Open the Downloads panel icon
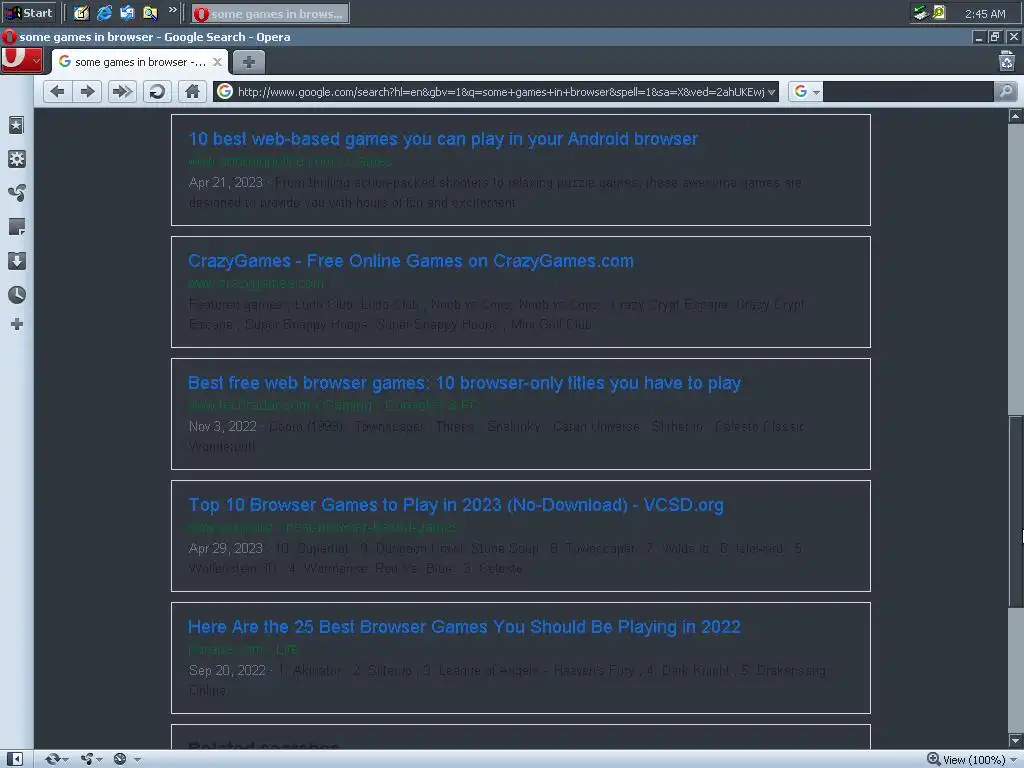 (x=16, y=261)
